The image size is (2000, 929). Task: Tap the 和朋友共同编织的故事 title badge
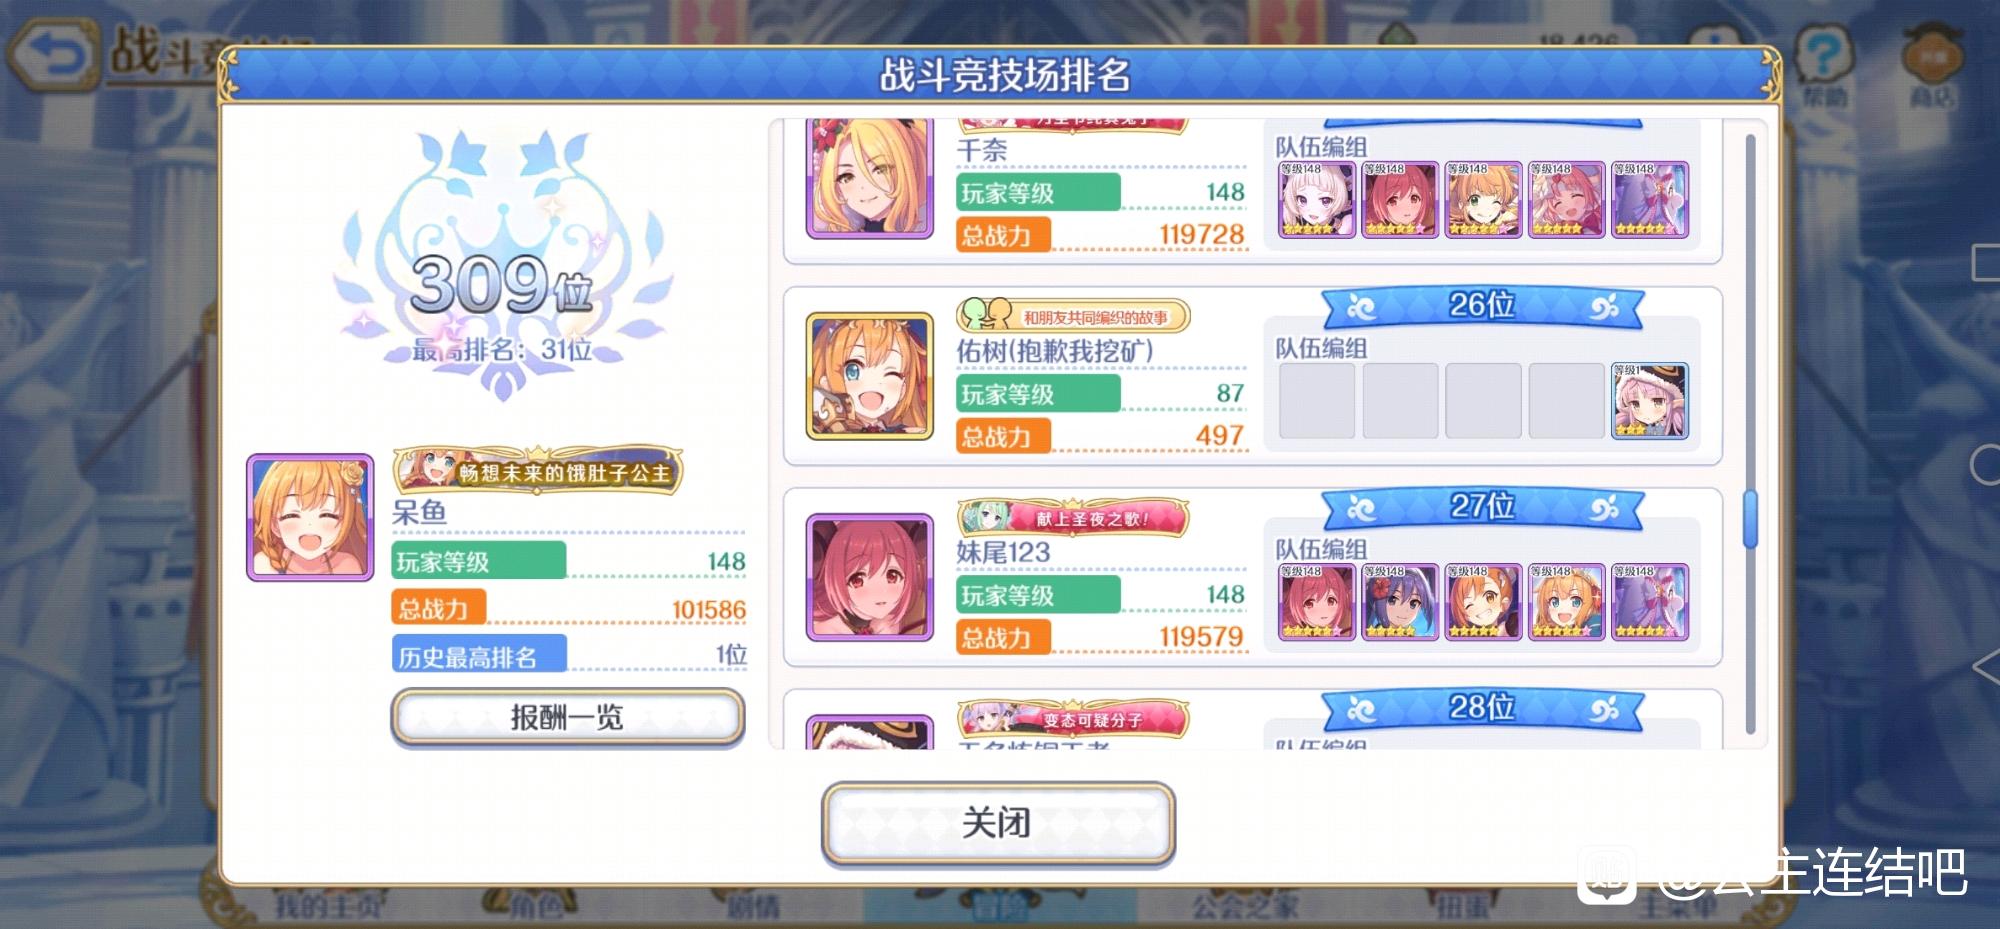click(1073, 317)
